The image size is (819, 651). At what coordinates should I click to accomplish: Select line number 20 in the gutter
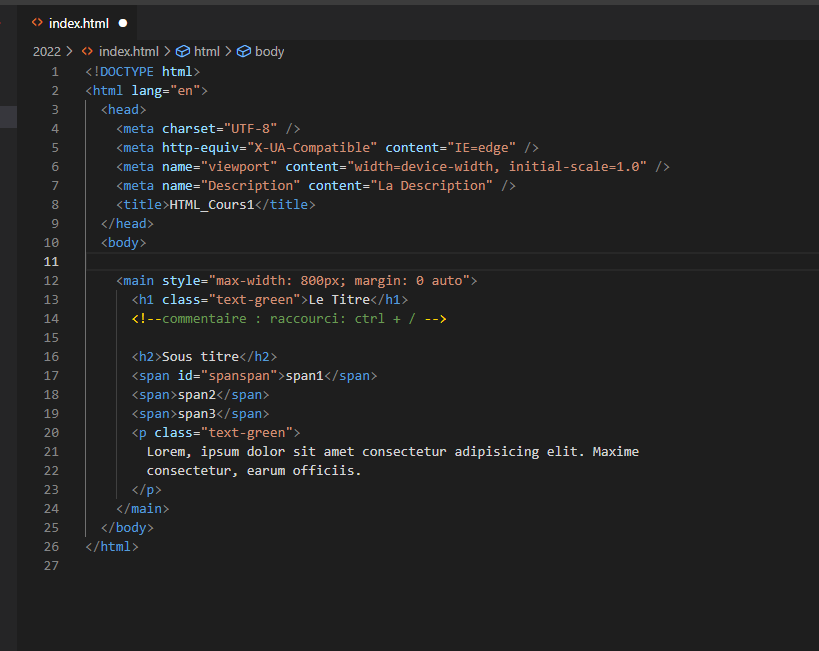click(51, 432)
